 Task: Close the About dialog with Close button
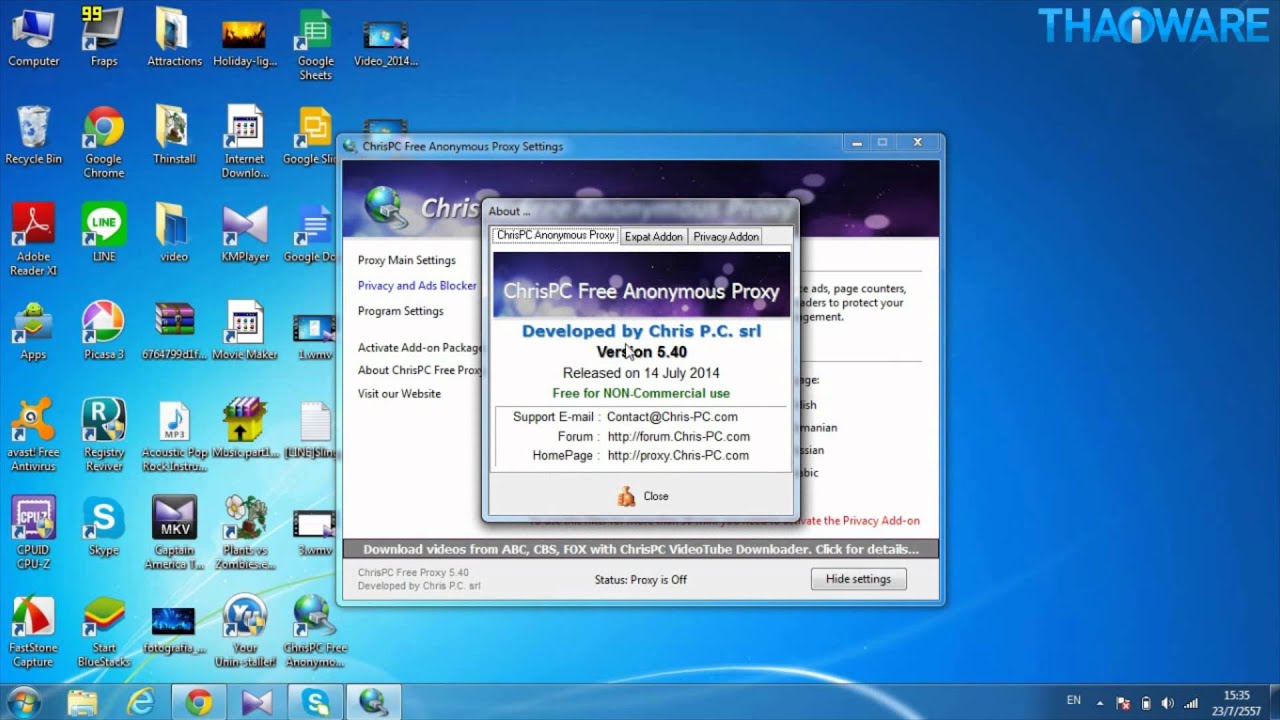[x=642, y=496]
